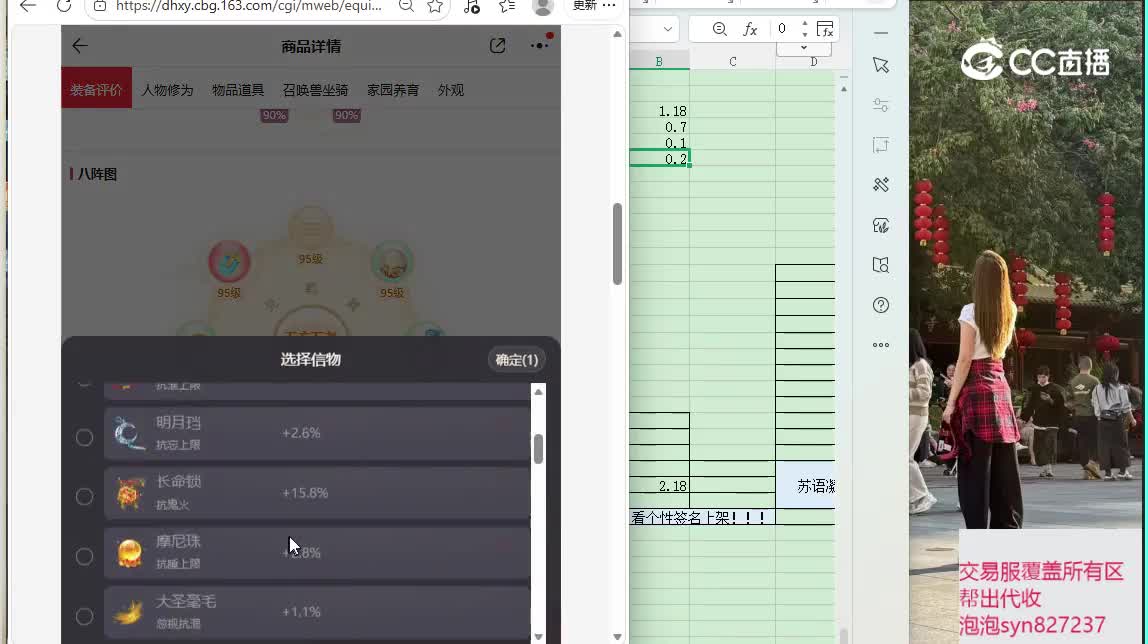Open the name box dropdown in spreadsheet
1148x644 pixels.
[x=667, y=29]
